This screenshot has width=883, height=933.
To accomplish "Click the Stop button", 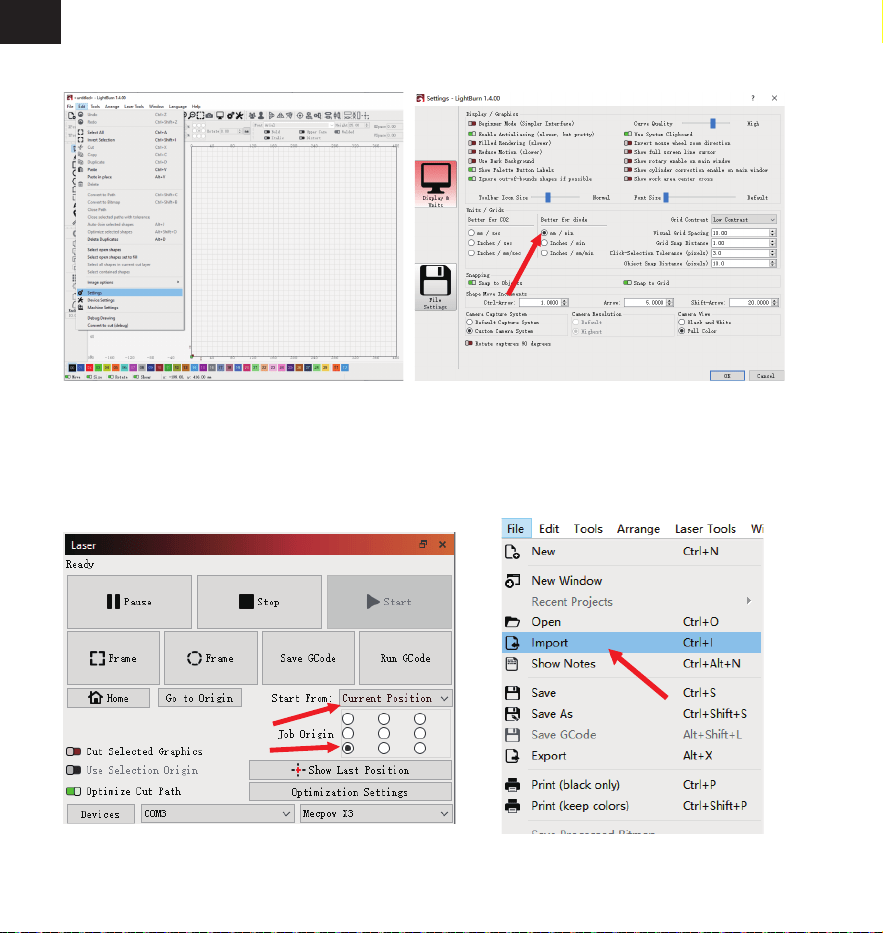I will click(259, 602).
